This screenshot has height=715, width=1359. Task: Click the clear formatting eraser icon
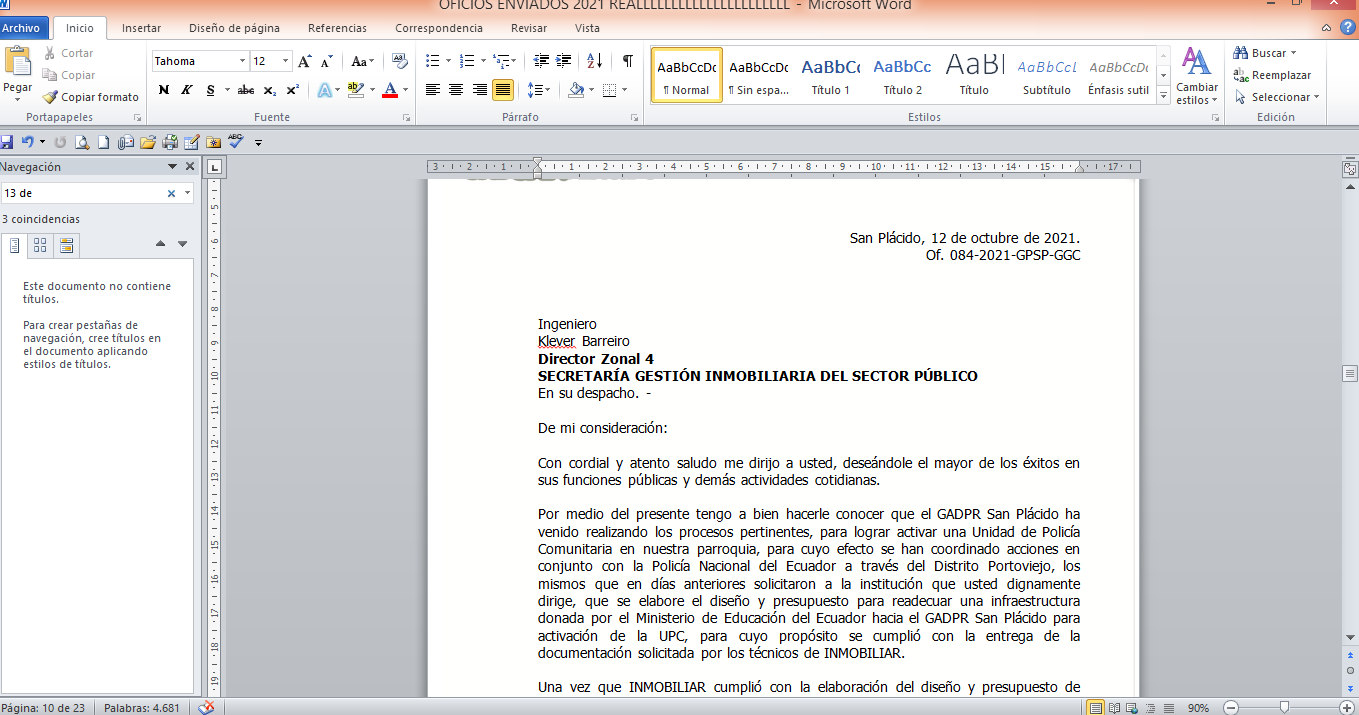tap(400, 61)
